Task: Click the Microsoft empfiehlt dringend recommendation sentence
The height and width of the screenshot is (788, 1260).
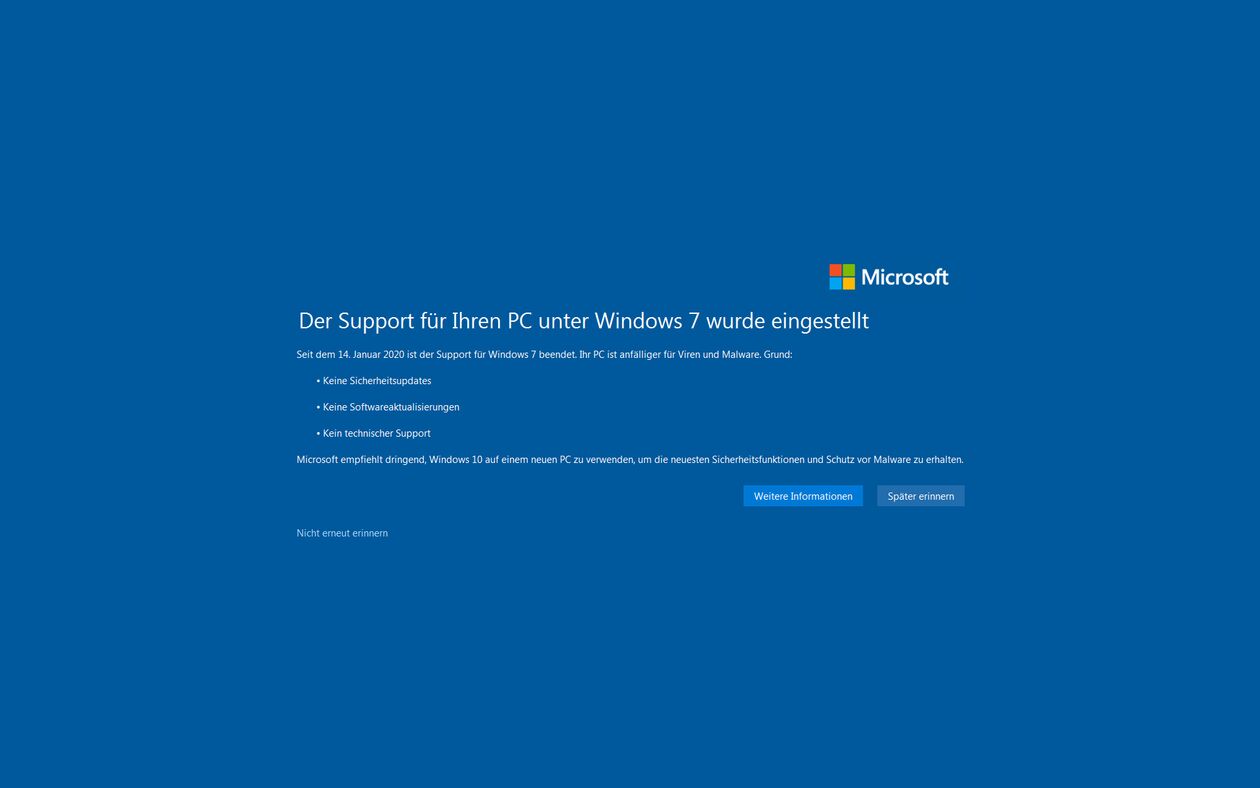Action: [630, 460]
